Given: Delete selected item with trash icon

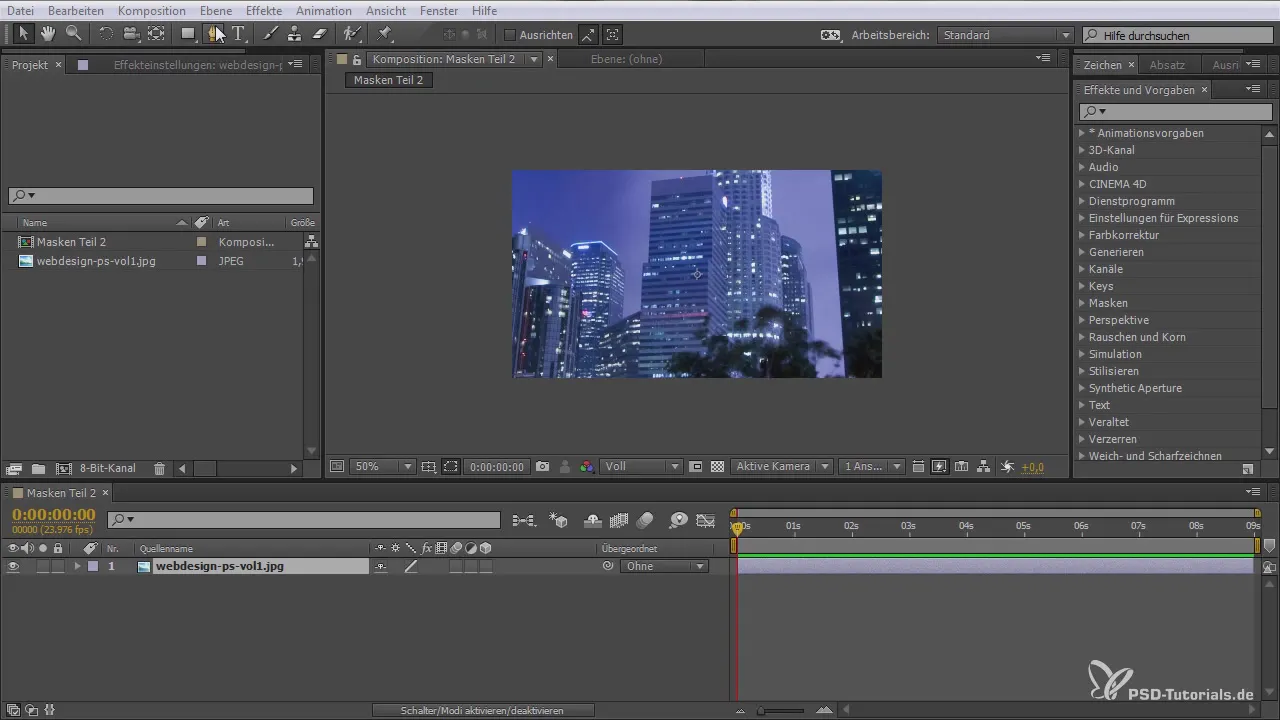Looking at the screenshot, I should [x=159, y=468].
